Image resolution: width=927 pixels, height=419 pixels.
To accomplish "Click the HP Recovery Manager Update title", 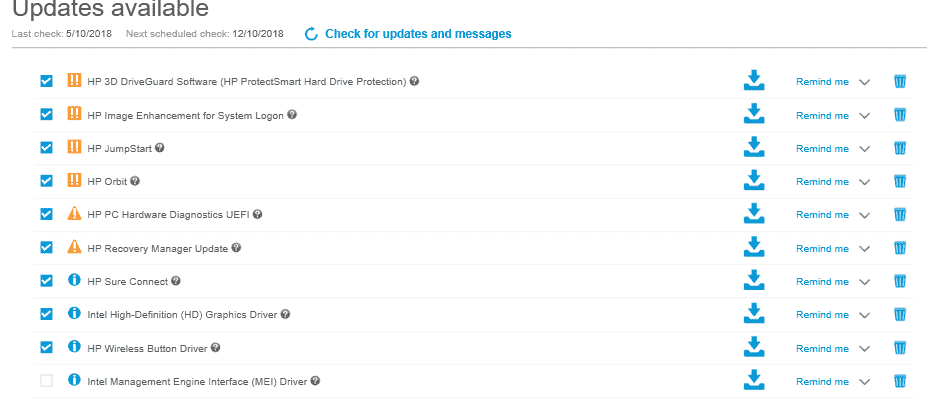I will pyautogui.click(x=157, y=249).
